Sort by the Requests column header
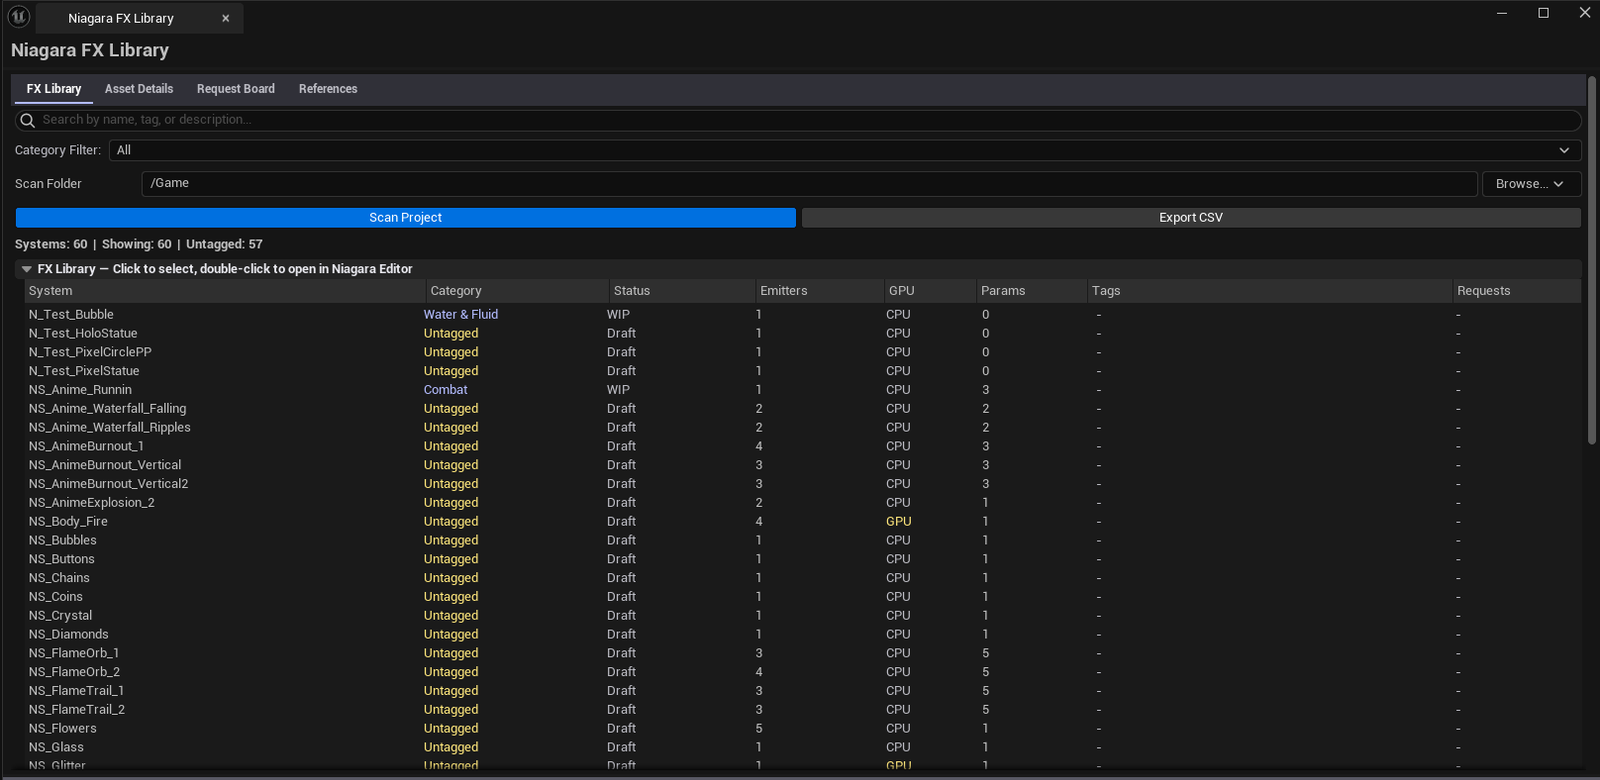1600x780 pixels. (x=1517, y=291)
